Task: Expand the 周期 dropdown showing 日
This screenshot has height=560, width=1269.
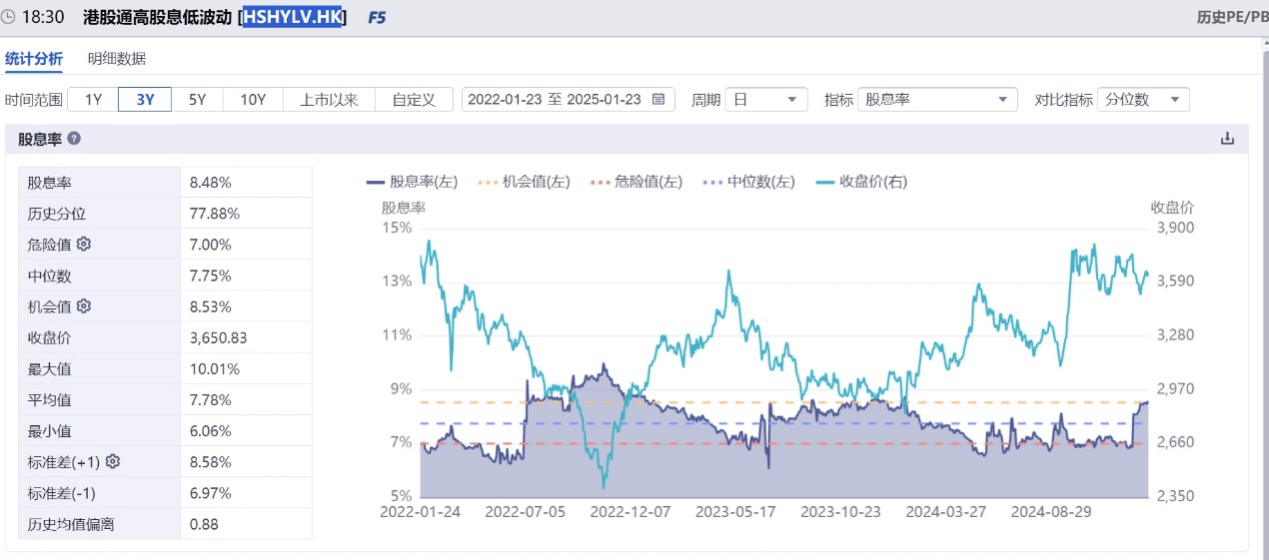Action: coord(766,99)
